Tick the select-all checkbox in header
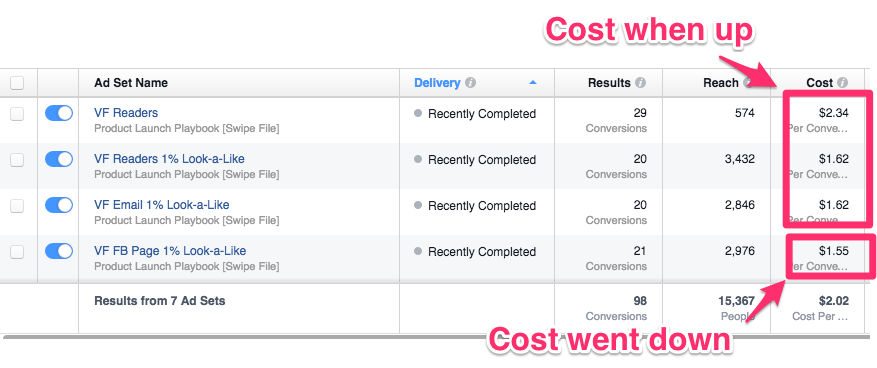Viewport: 877px width, 368px height. pos(17,83)
